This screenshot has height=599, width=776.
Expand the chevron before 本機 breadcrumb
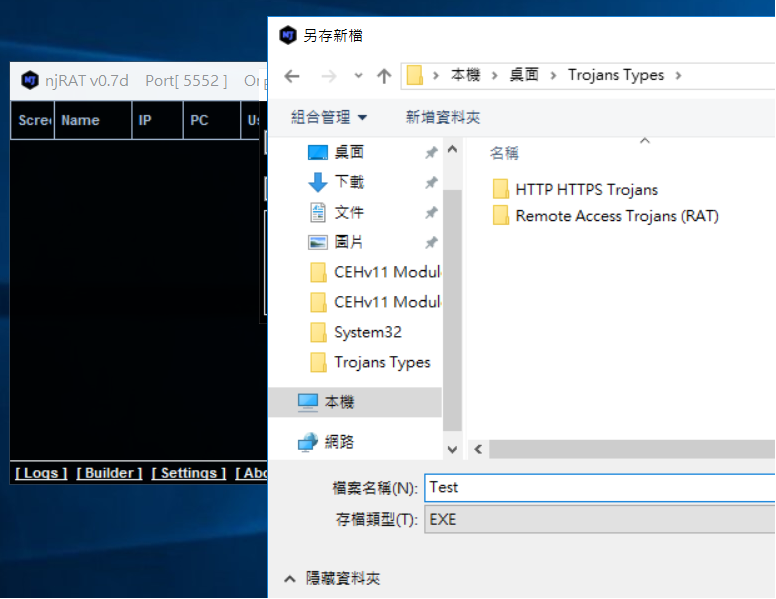point(436,75)
